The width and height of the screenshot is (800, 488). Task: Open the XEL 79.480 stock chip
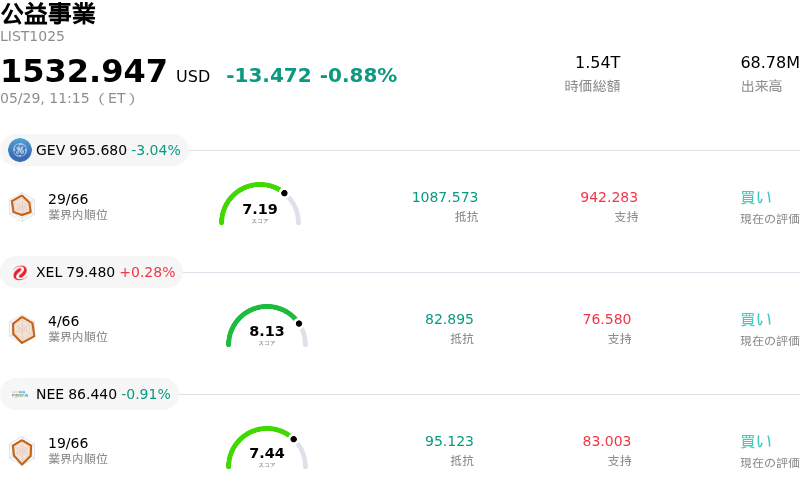91,272
